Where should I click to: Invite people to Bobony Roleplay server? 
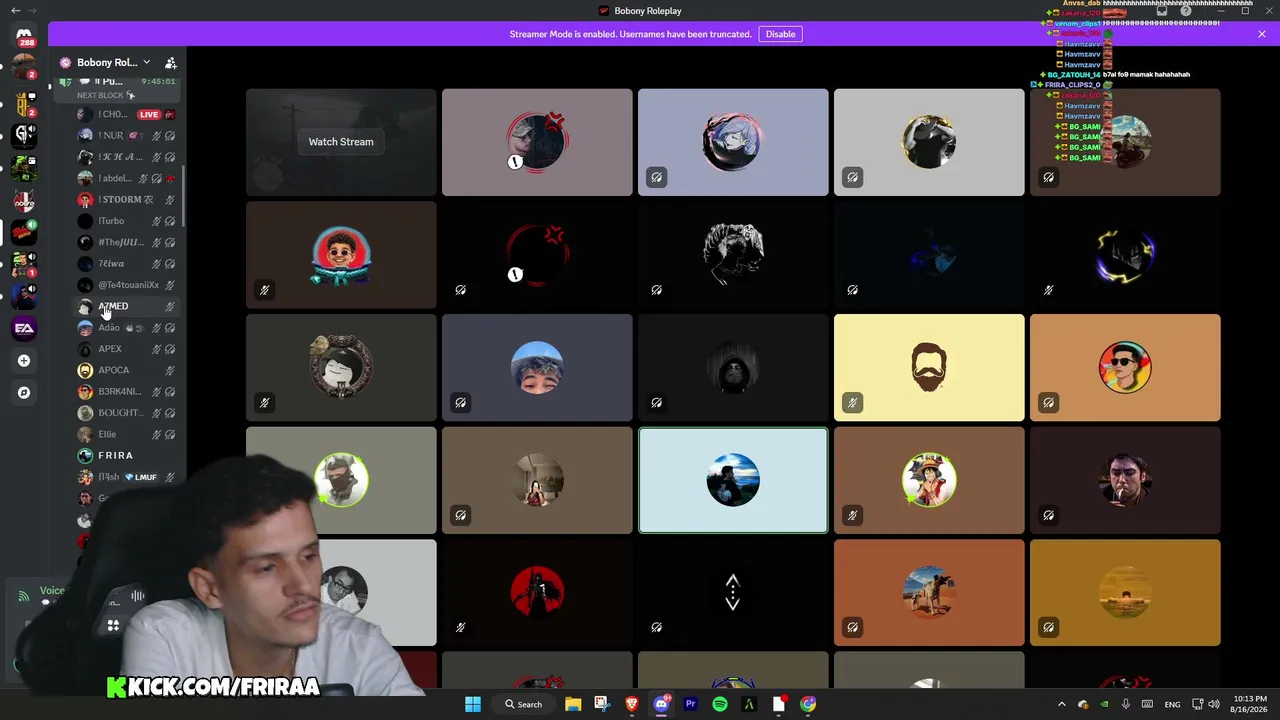click(x=171, y=62)
